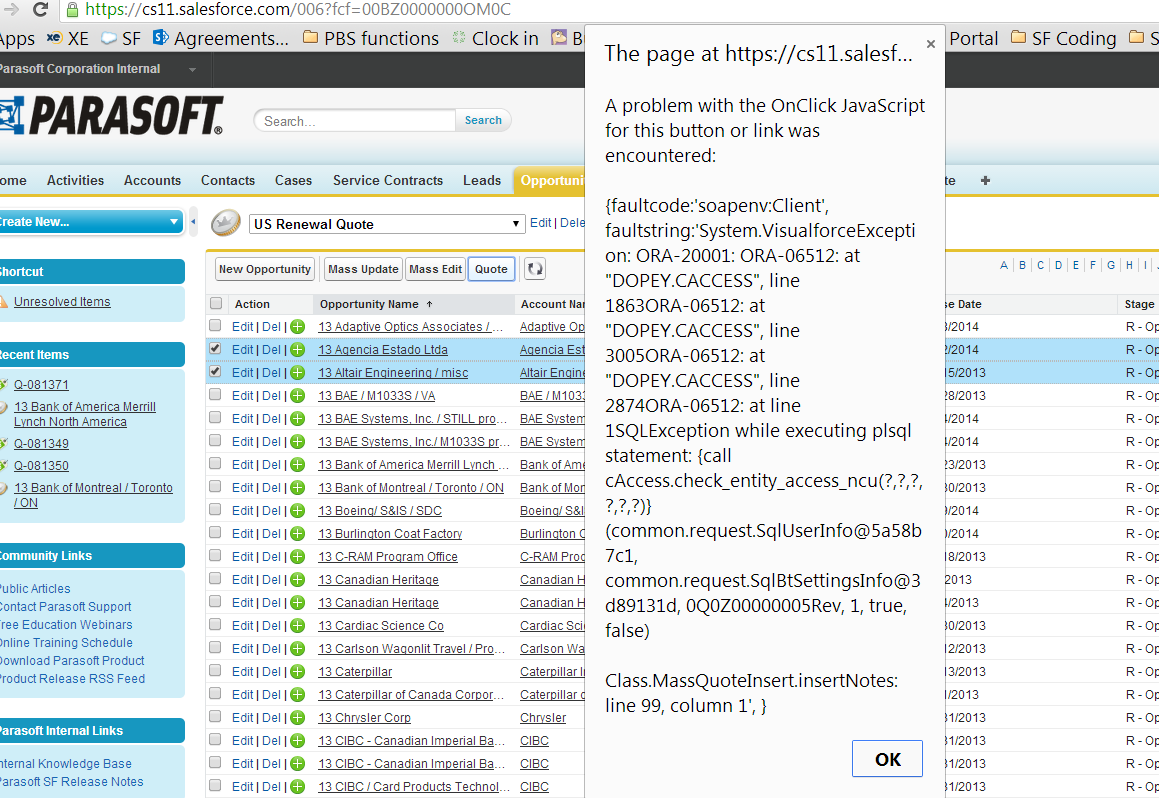Click the green plus icon for 13 Agencia Estado Ltda

click(x=297, y=349)
